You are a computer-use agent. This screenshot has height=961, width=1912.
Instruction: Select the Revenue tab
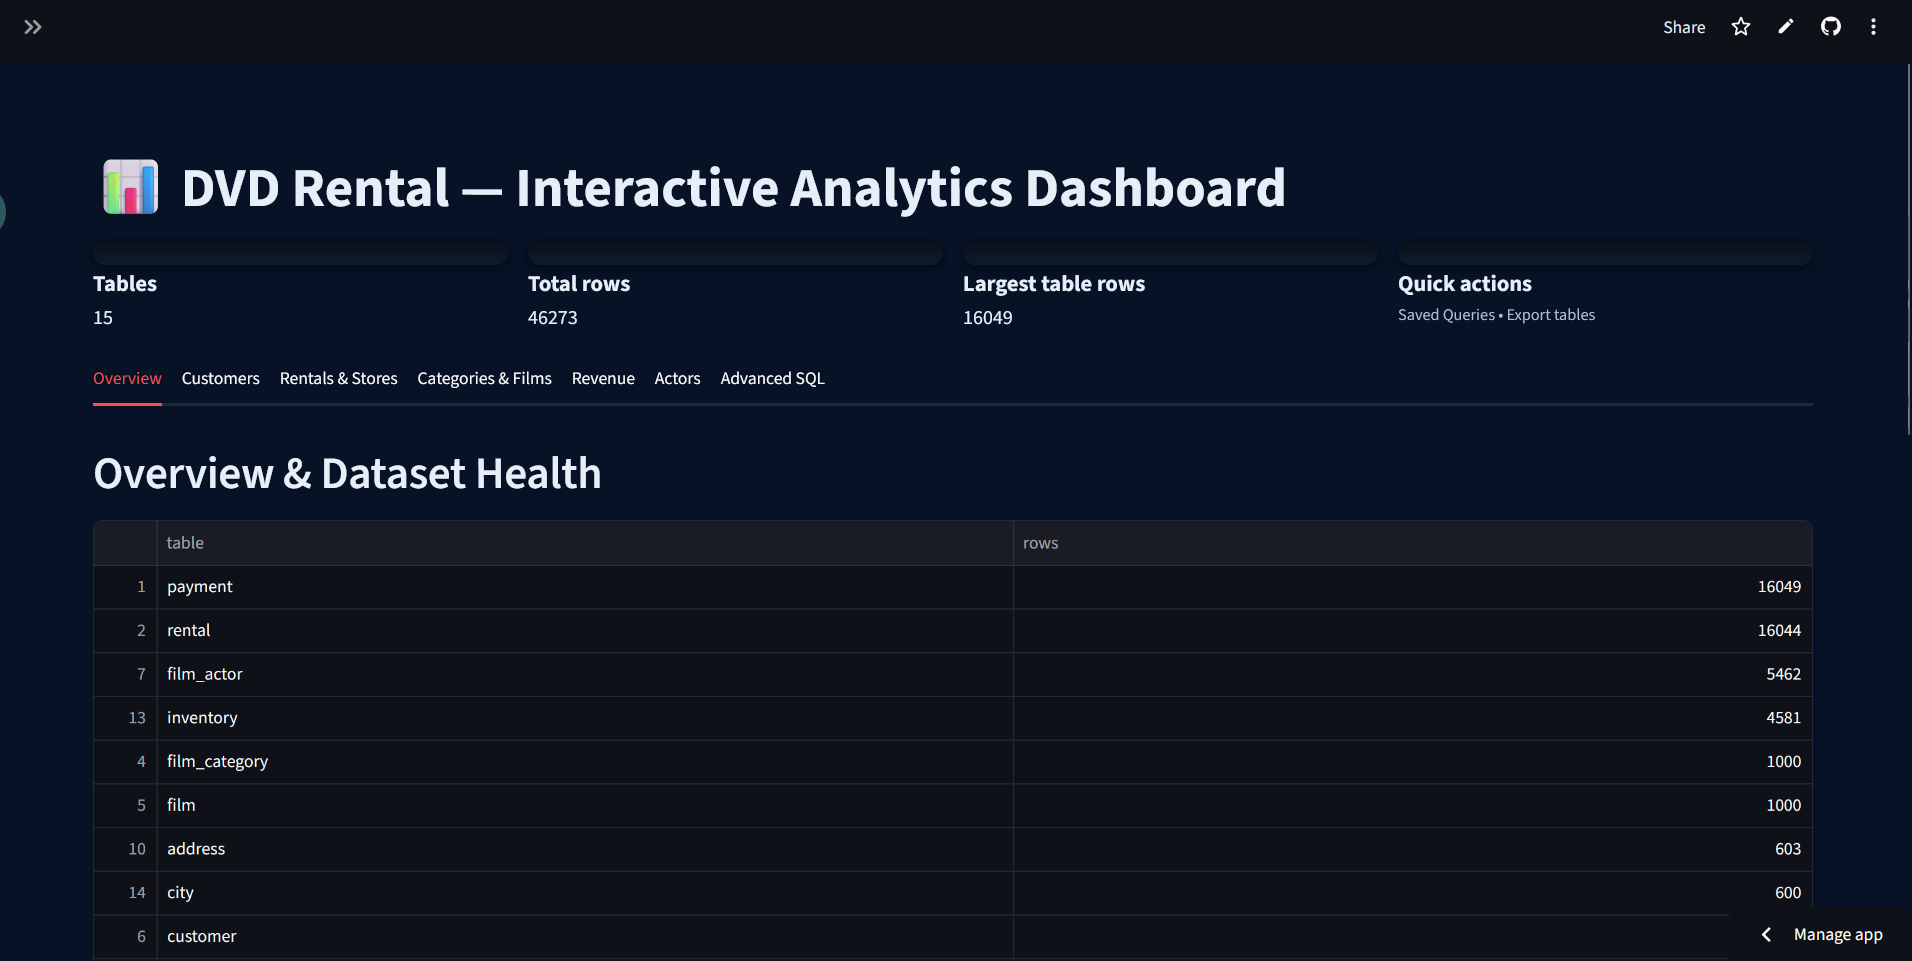tap(603, 378)
